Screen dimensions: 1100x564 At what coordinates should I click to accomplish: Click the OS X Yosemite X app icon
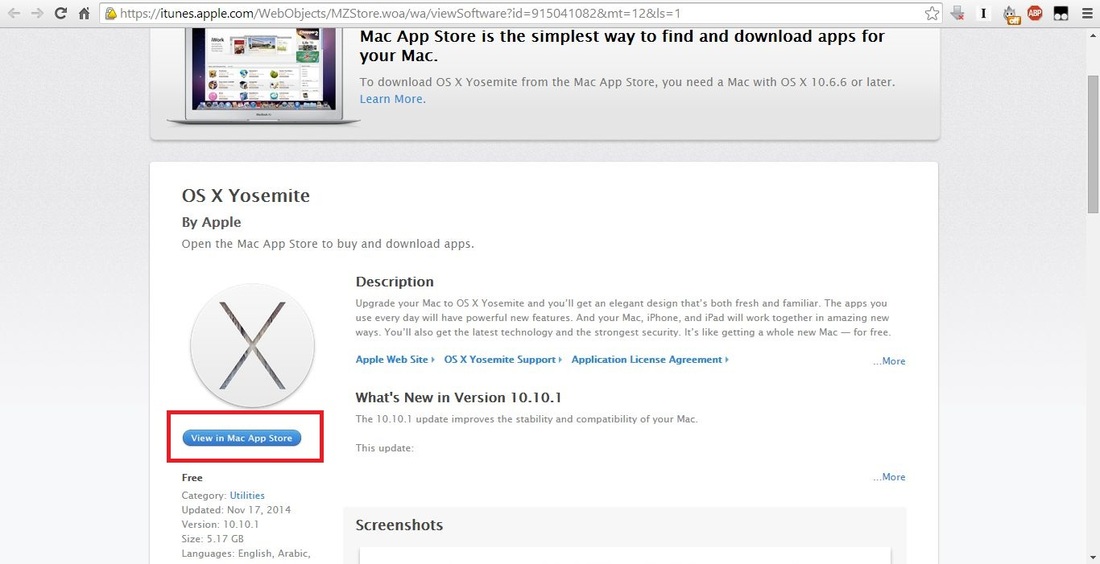[252, 345]
